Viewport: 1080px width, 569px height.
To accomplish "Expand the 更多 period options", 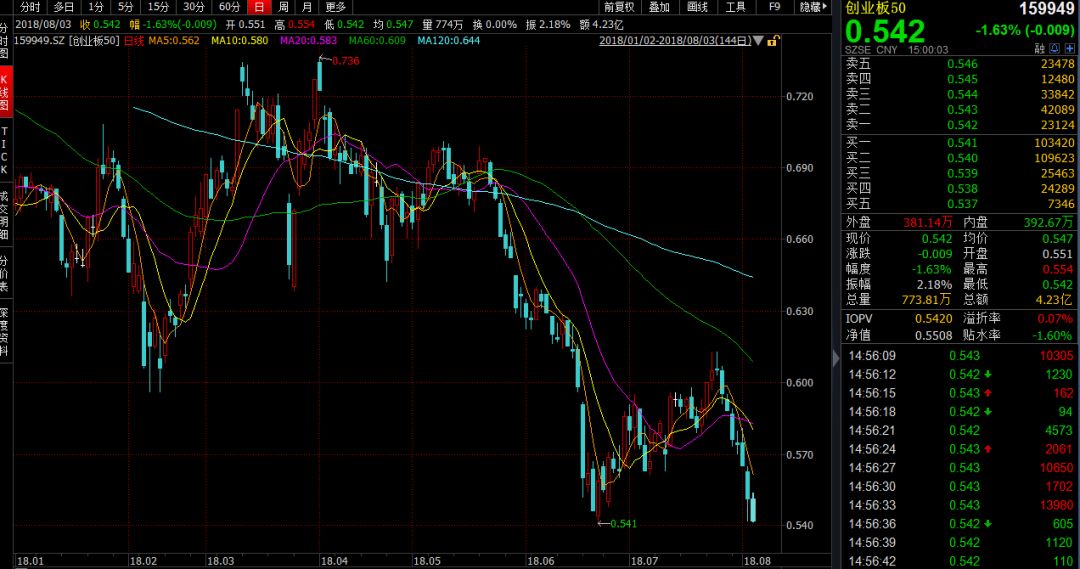I will pos(335,7).
